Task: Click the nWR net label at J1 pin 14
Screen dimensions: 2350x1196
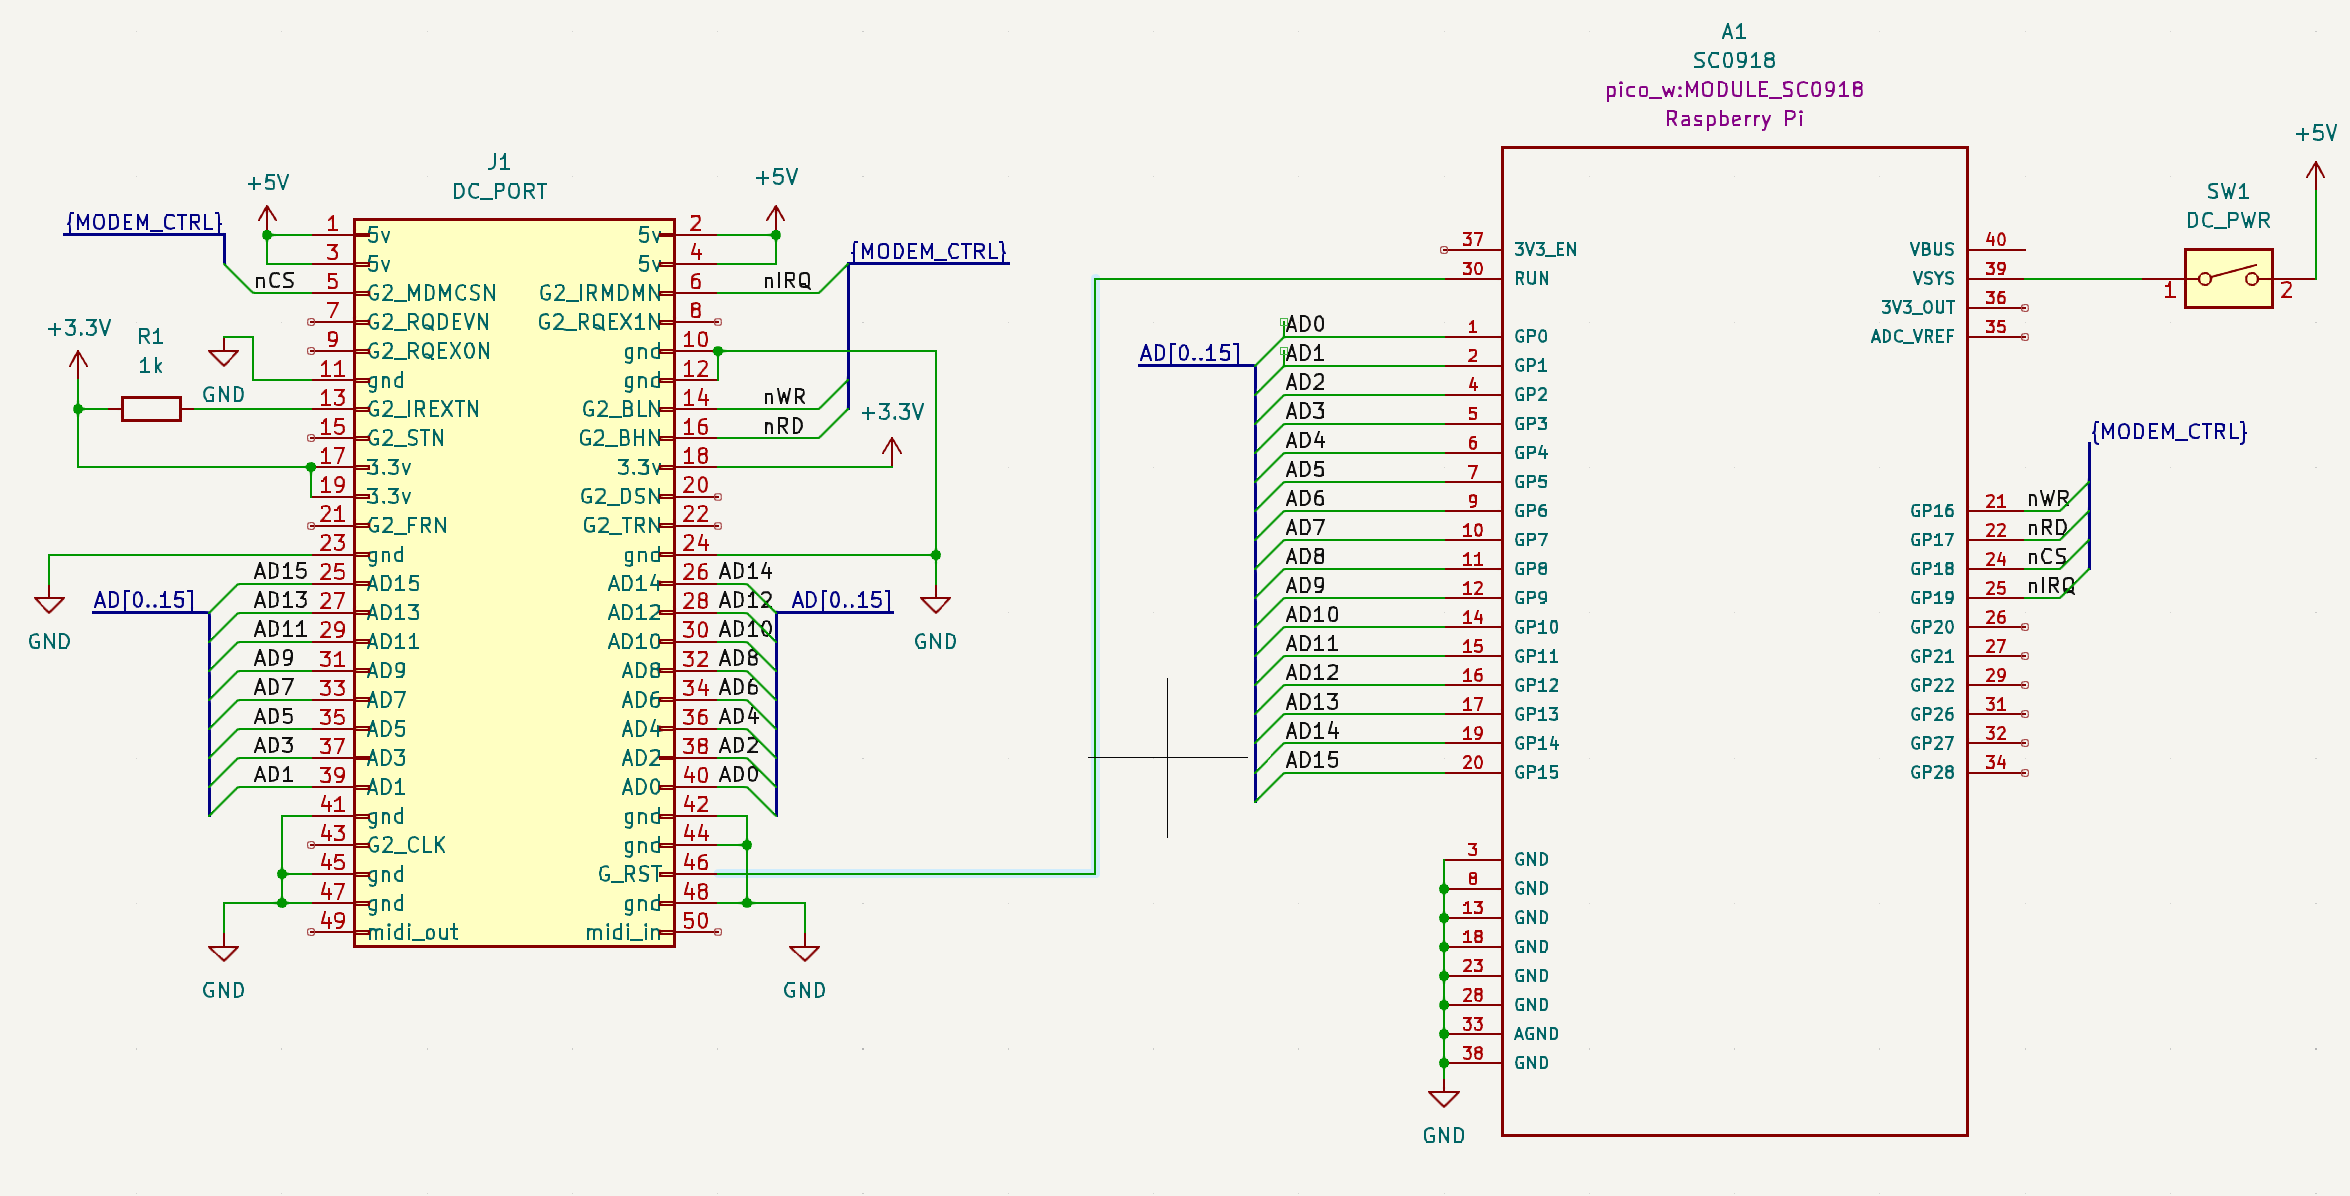Action: click(x=785, y=397)
